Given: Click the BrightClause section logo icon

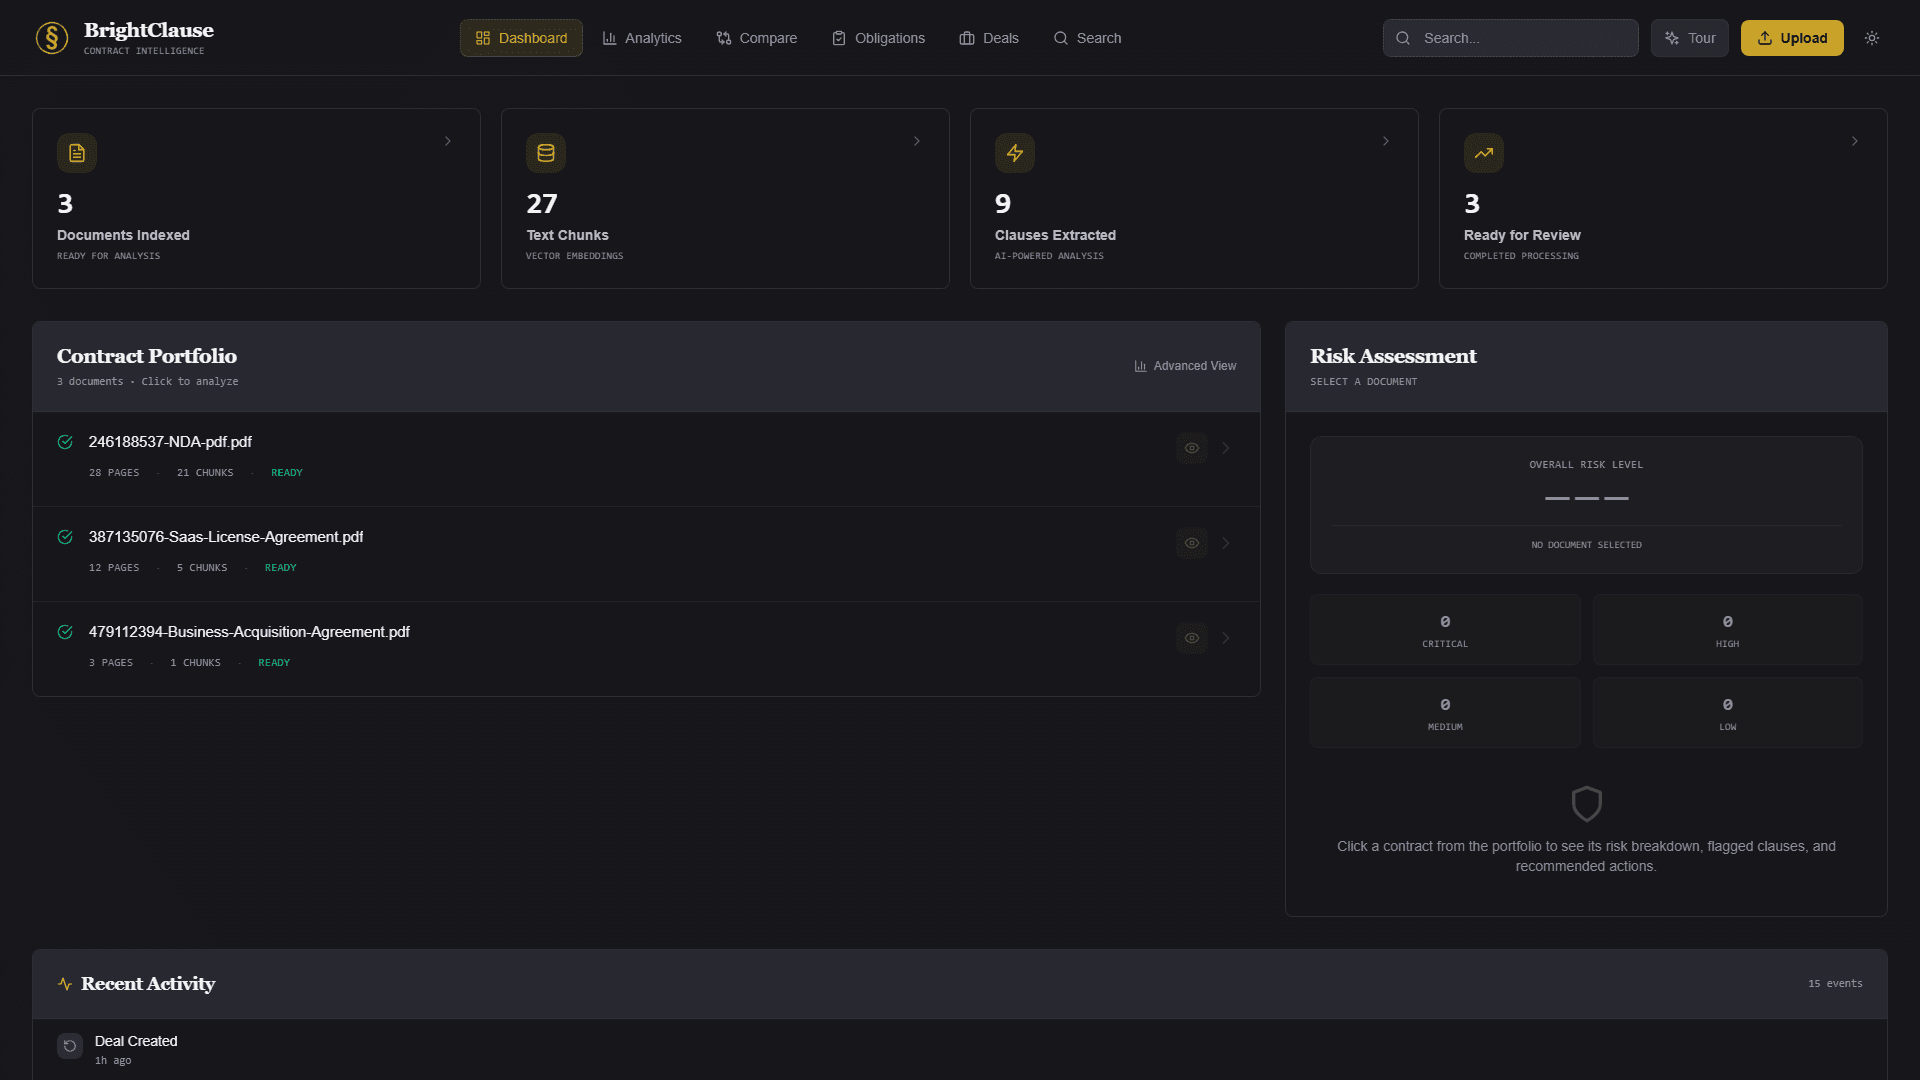Looking at the screenshot, I should (x=51, y=37).
